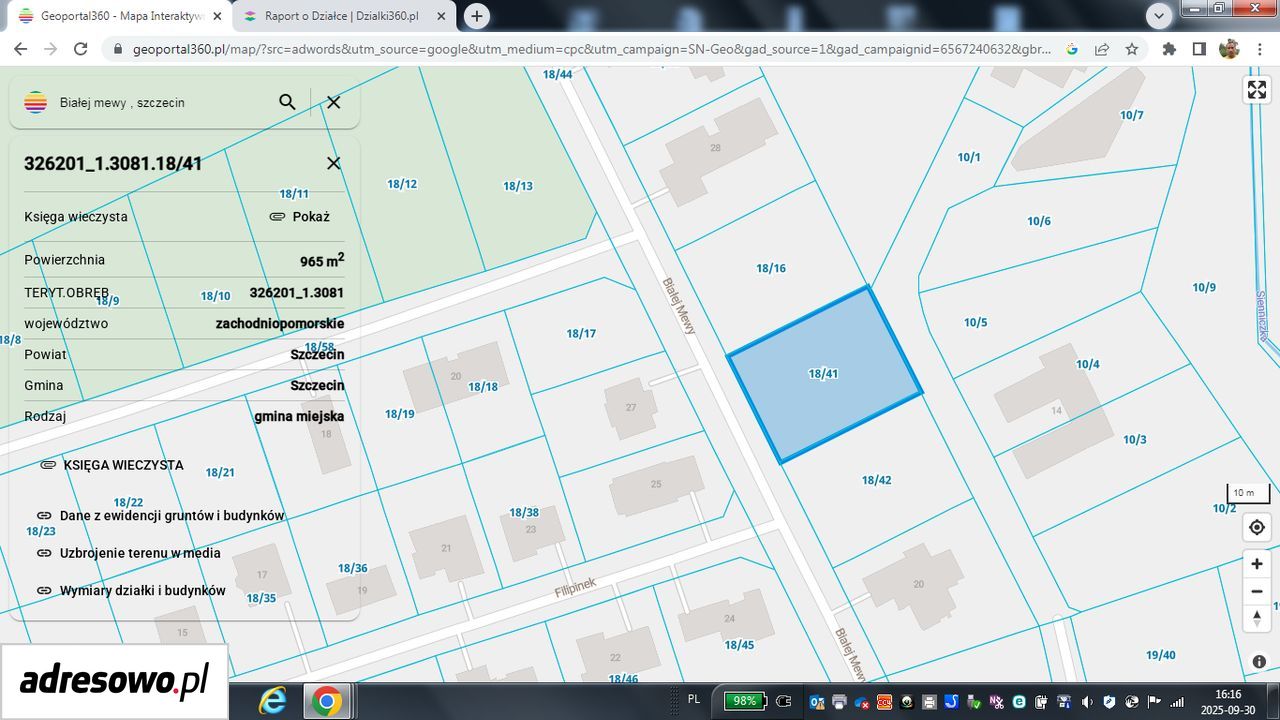The width and height of the screenshot is (1280, 720).
Task: Select the highlighted parcel 18/41 on map
Action: [x=824, y=374]
